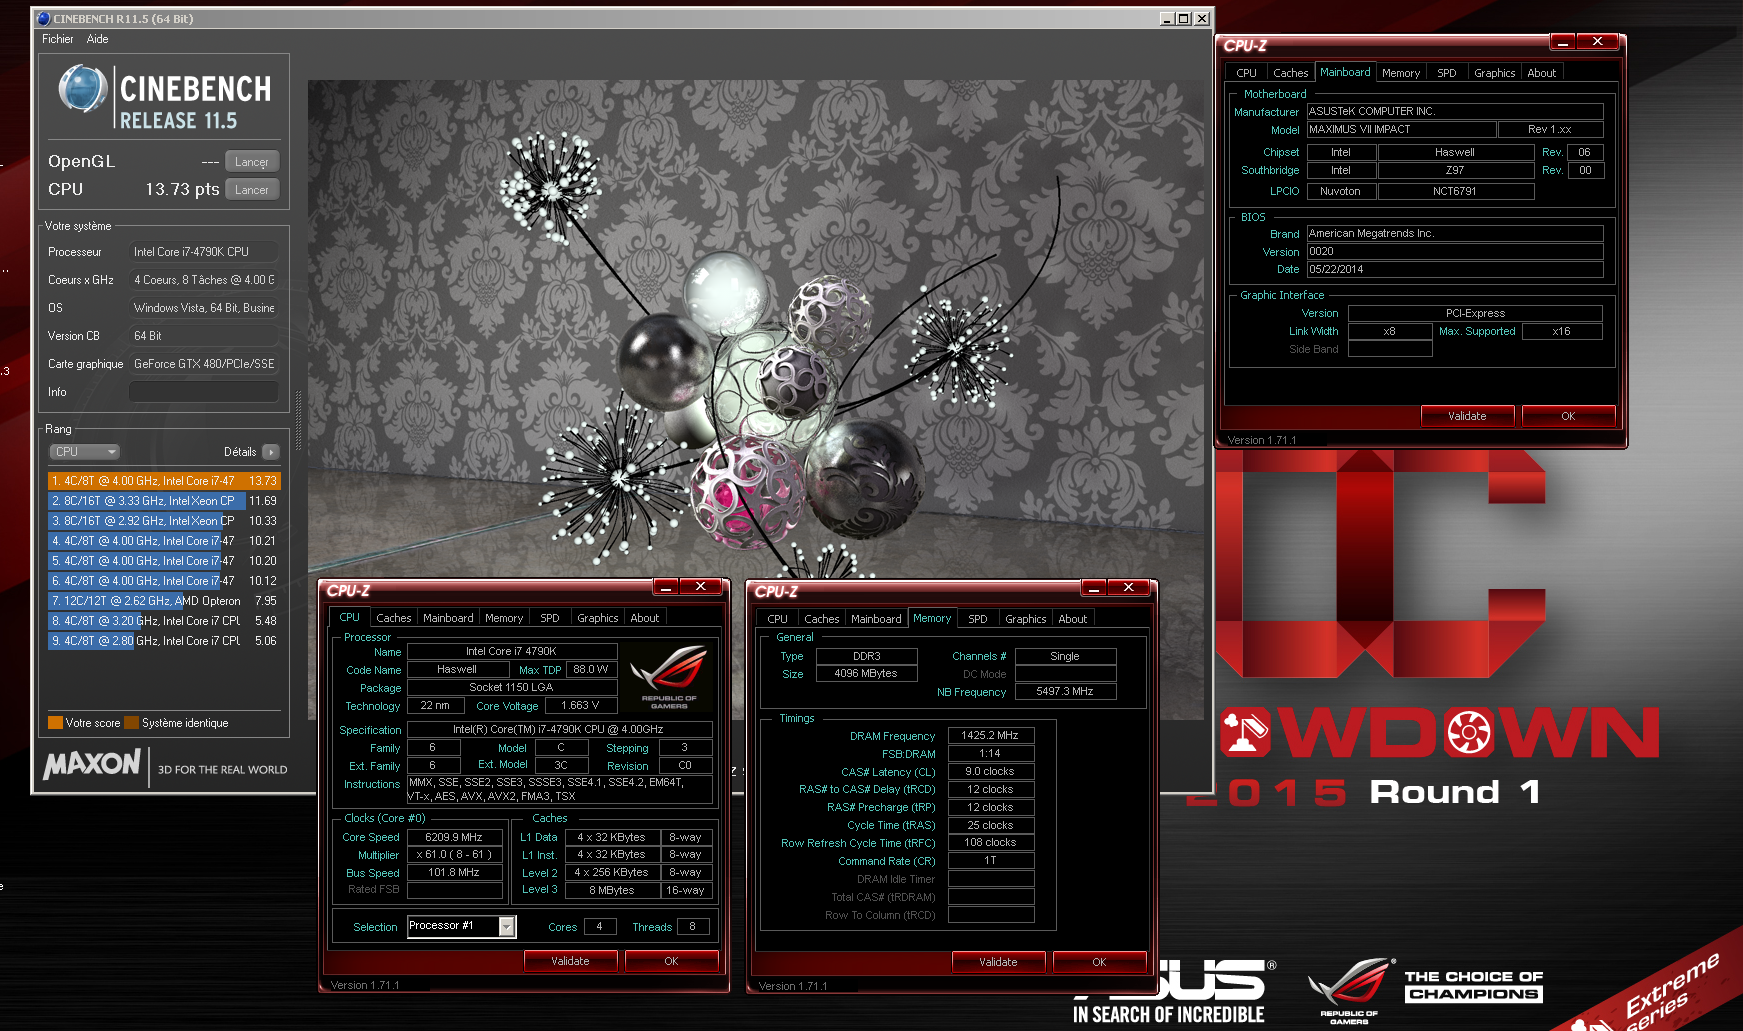1743x1031 pixels.
Task: Open About tab in CPU-Z CPU window
Action: click(x=644, y=618)
